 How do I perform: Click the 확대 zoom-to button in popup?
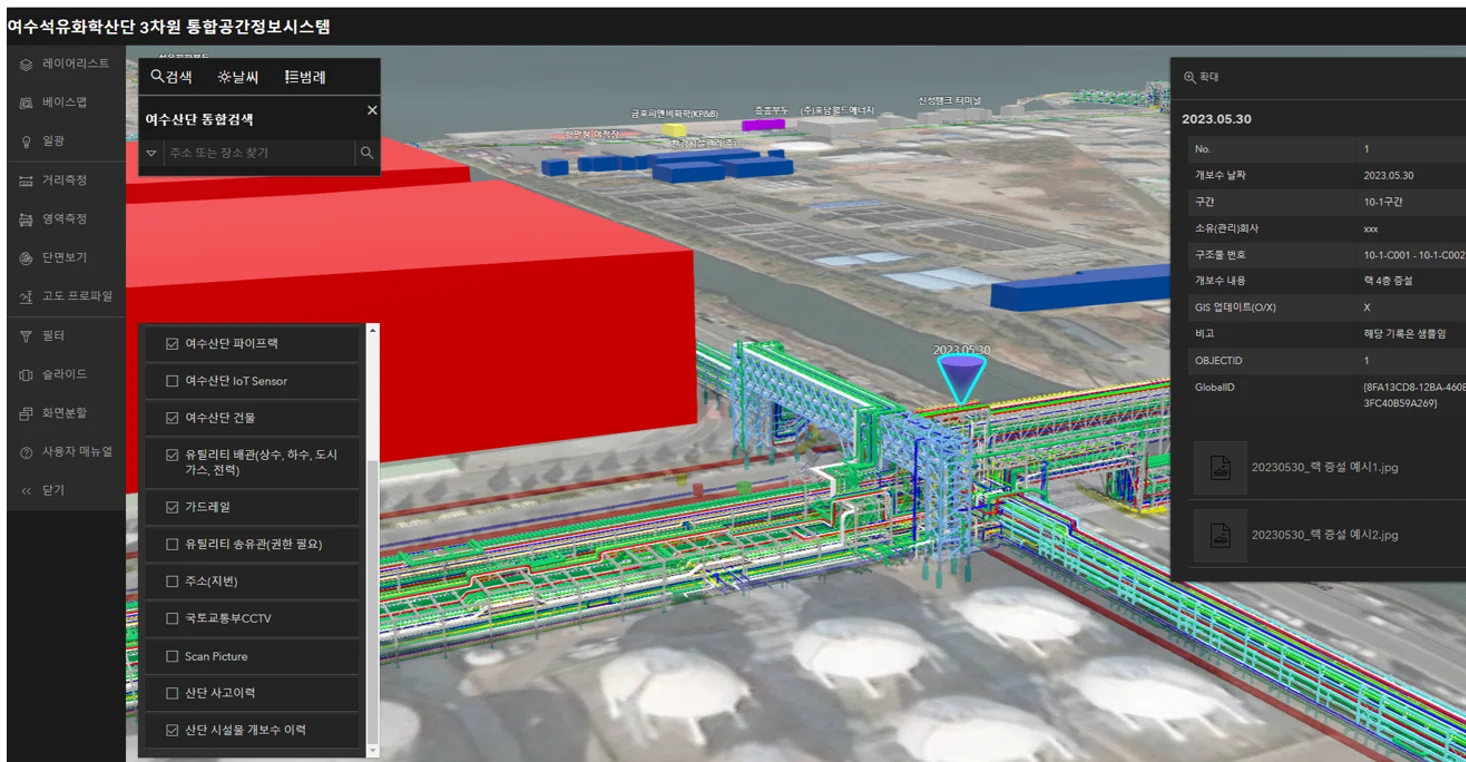pyautogui.click(x=1201, y=77)
